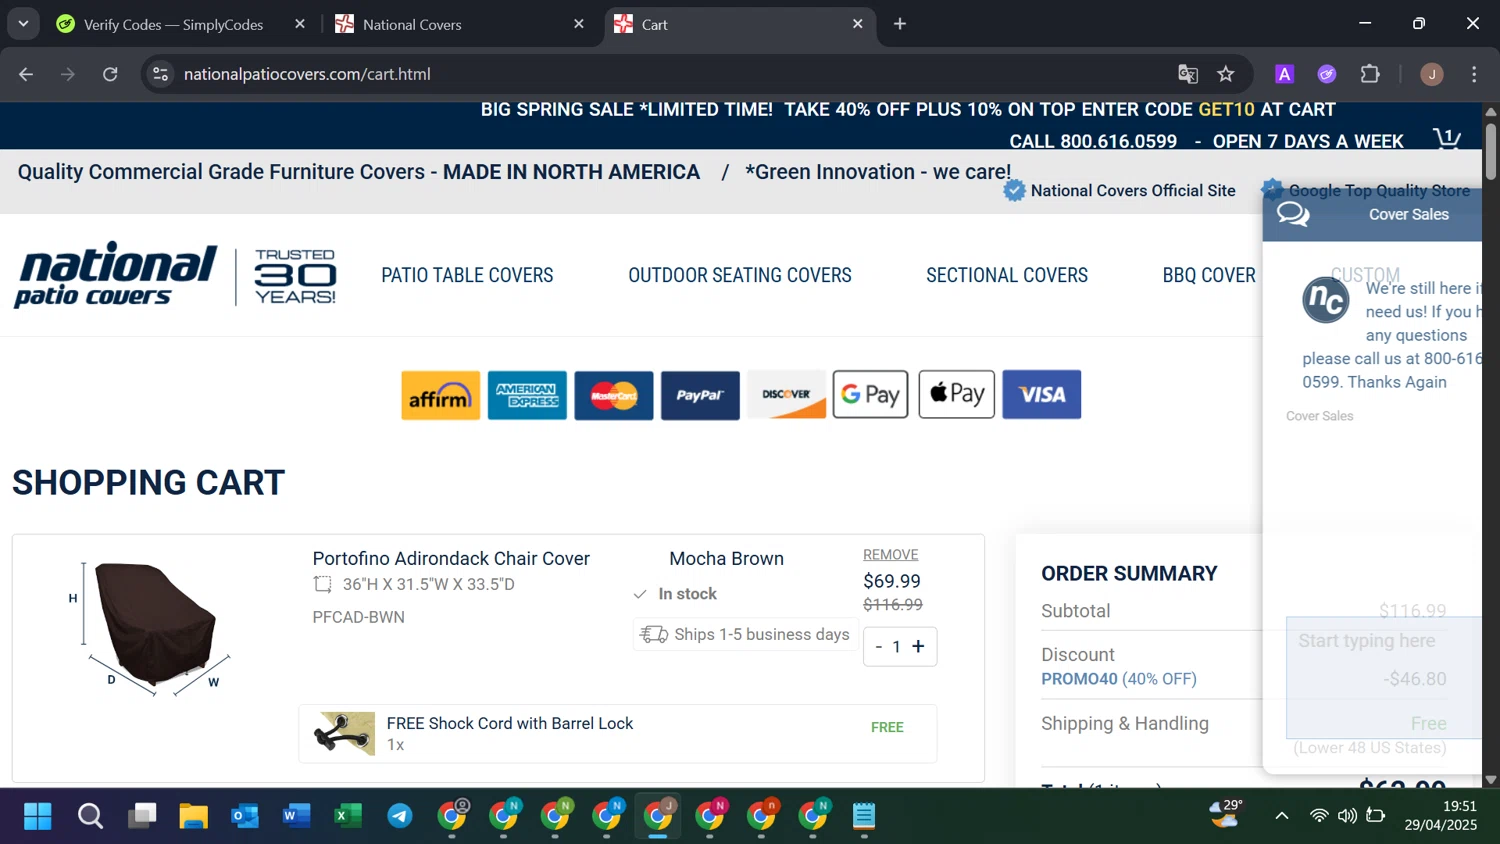The image size is (1500, 844).
Task: Open Chrome profile avatar J
Action: pos(1432,74)
